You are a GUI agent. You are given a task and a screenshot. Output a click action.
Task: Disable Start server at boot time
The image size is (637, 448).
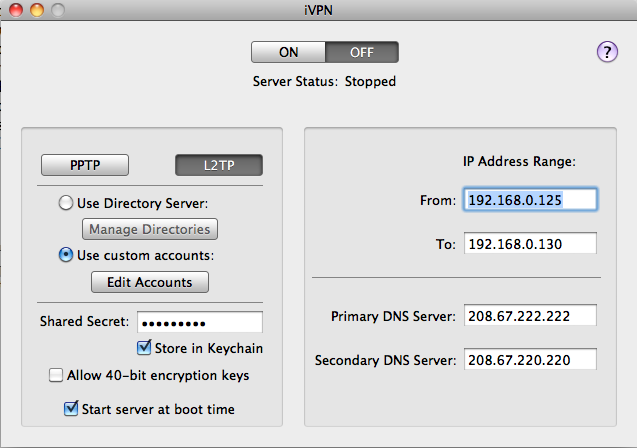(x=71, y=409)
